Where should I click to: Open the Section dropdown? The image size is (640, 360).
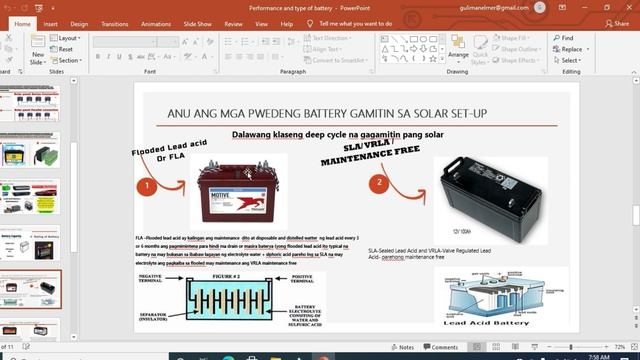66,60
